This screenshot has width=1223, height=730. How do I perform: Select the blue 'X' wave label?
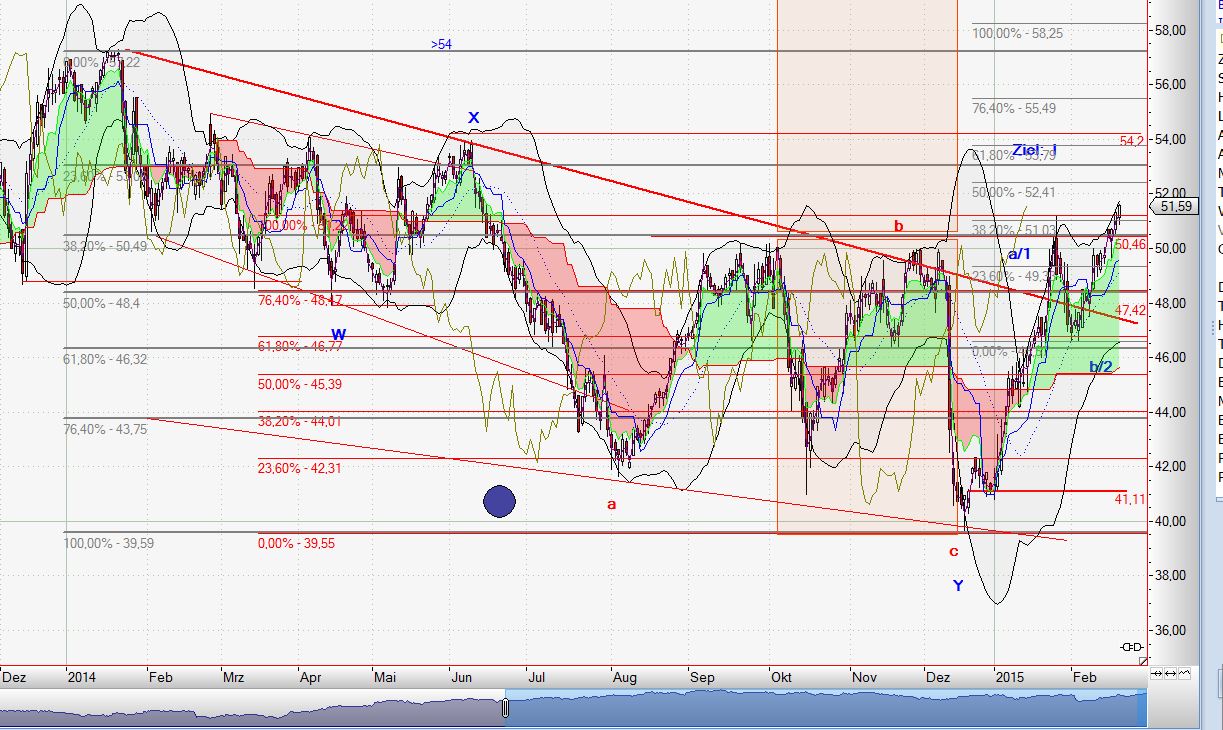(x=474, y=118)
